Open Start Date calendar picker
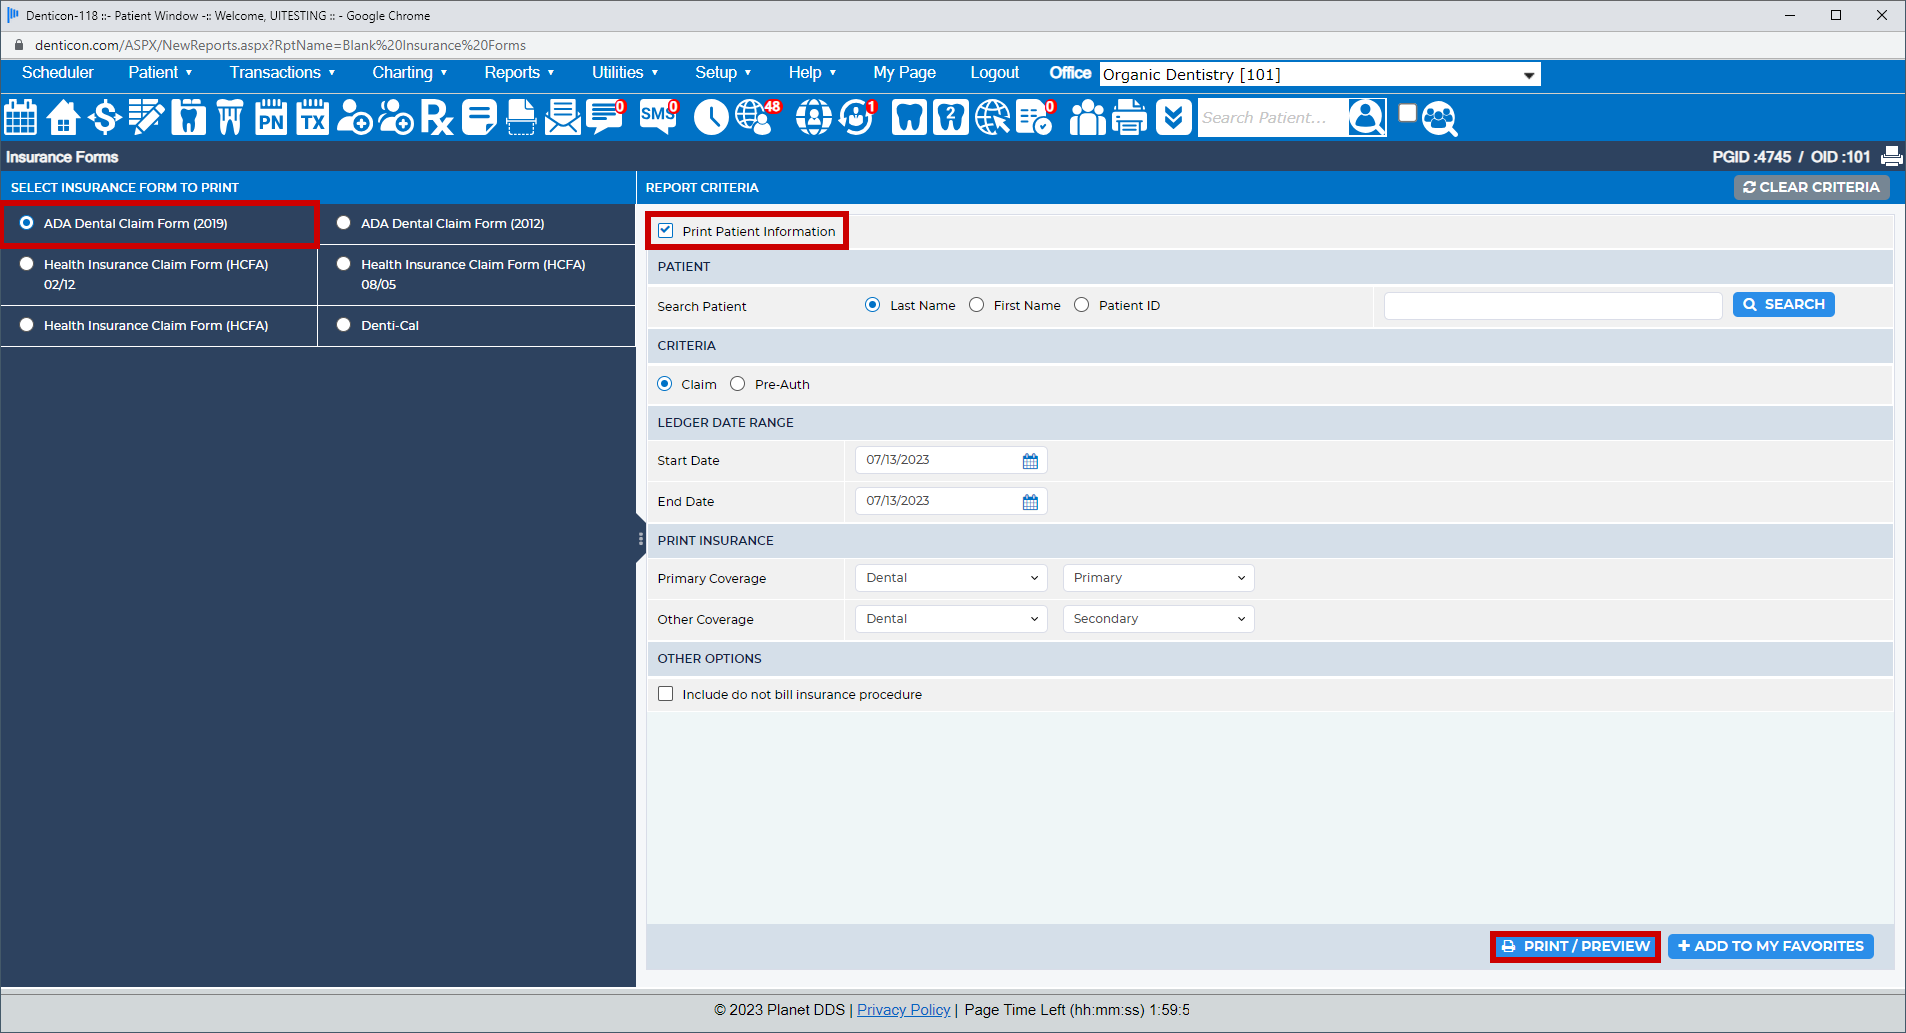 (1030, 460)
